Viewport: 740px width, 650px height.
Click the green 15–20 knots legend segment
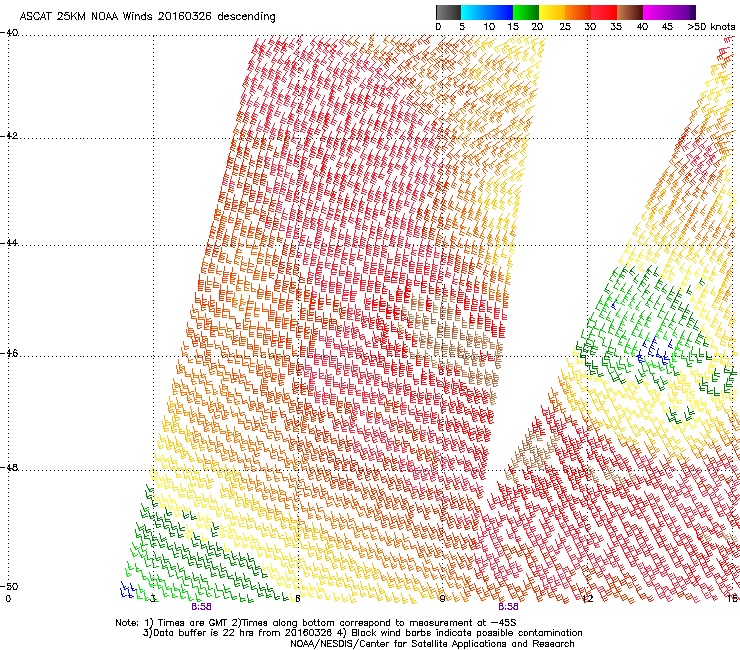pos(526,12)
